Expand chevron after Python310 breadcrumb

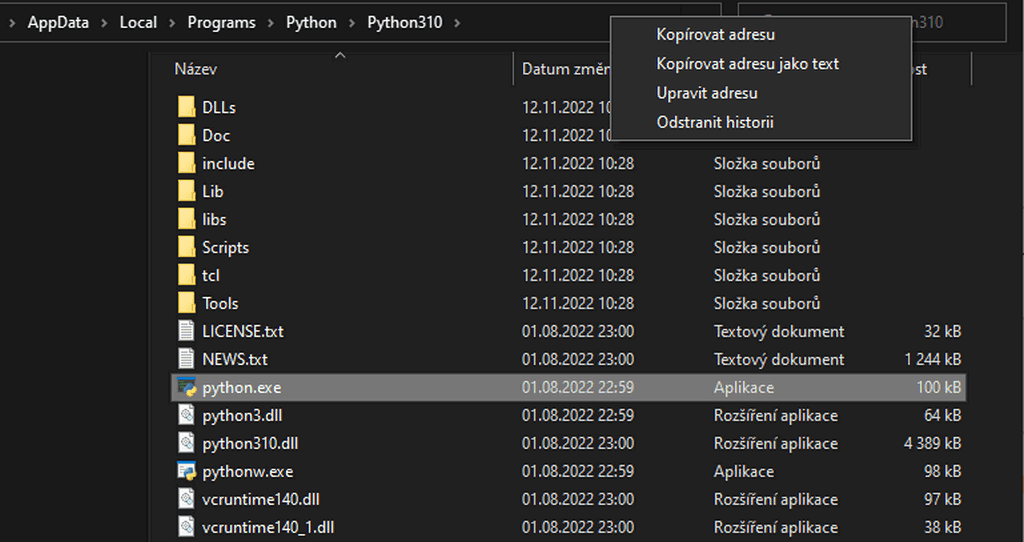457,23
